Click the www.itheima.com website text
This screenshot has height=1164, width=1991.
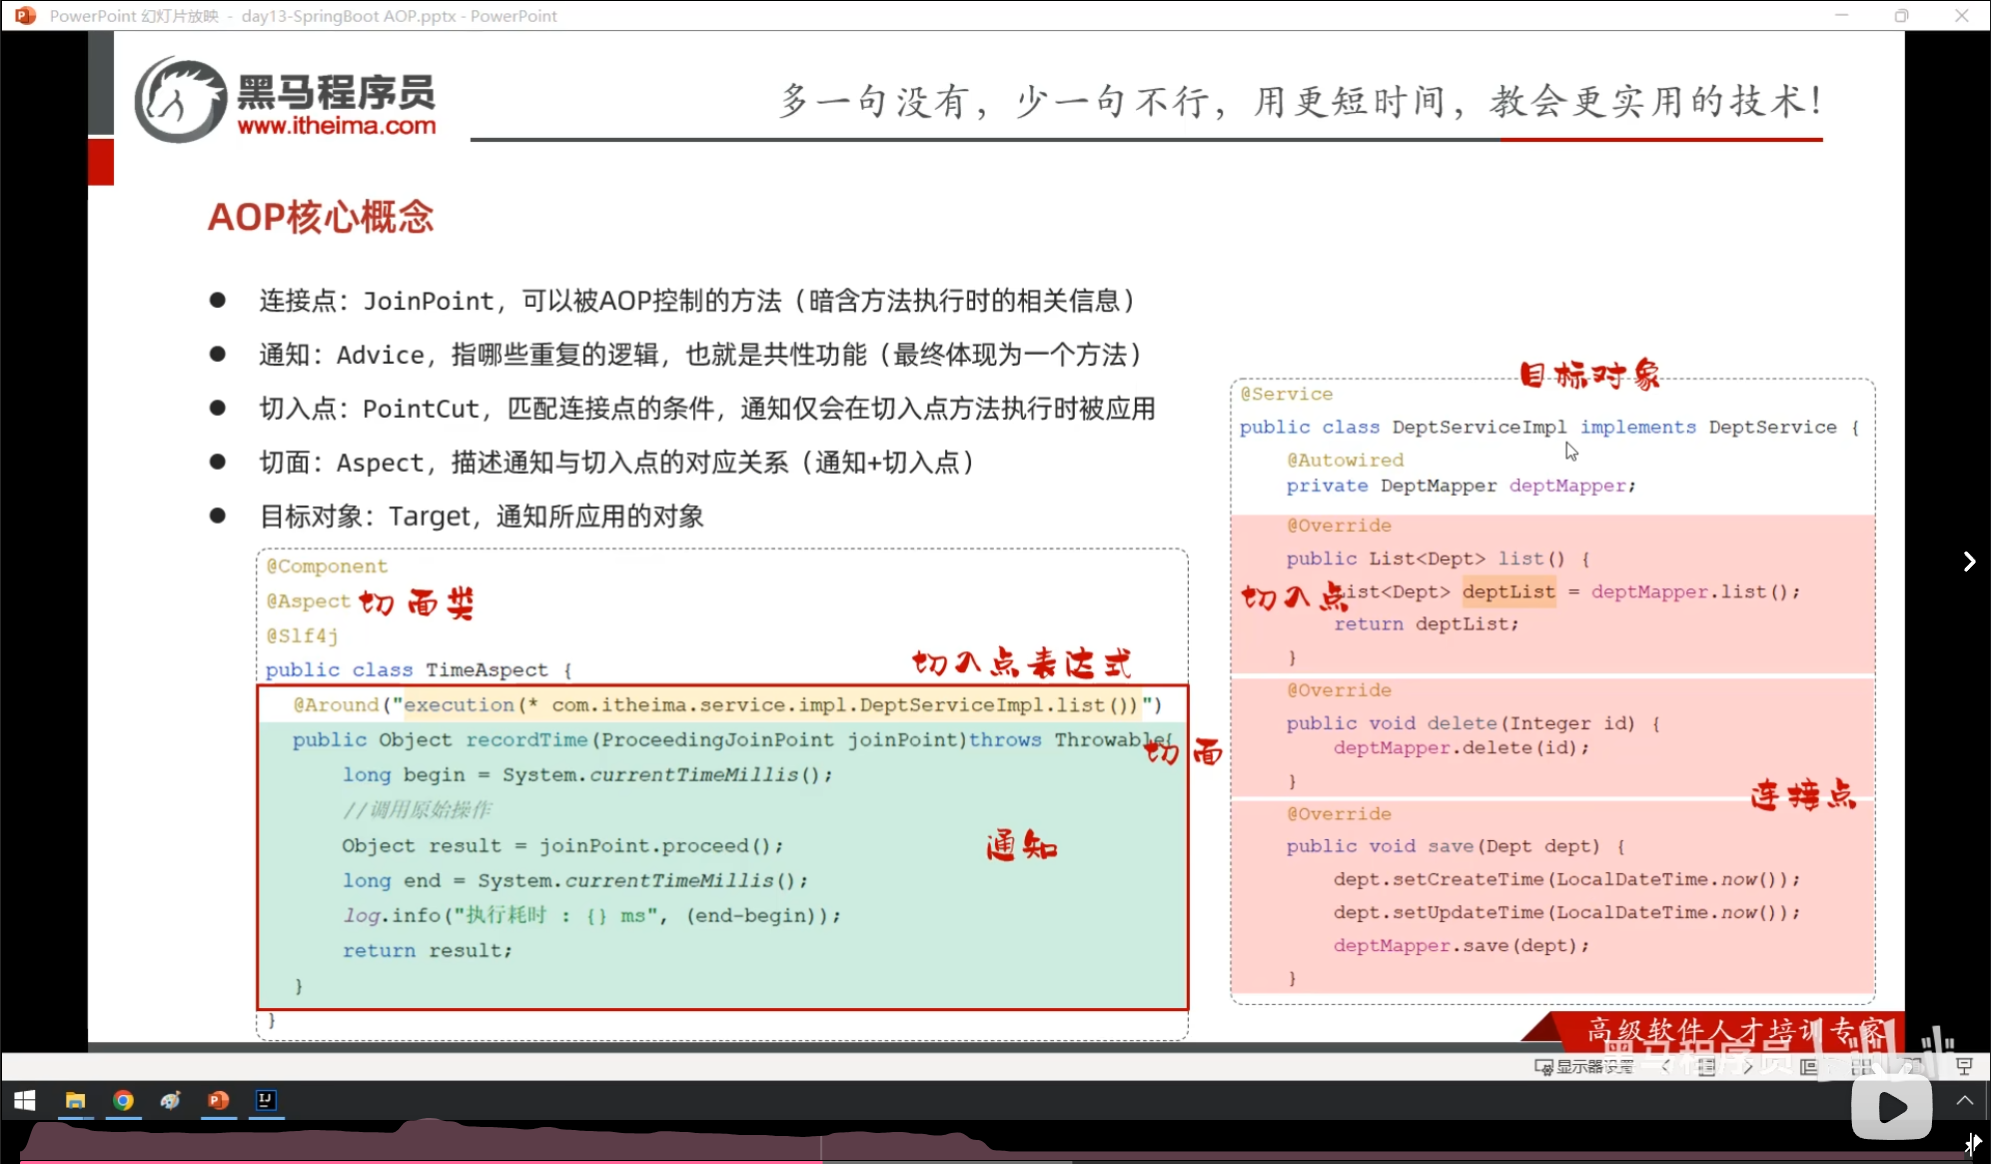[336, 126]
